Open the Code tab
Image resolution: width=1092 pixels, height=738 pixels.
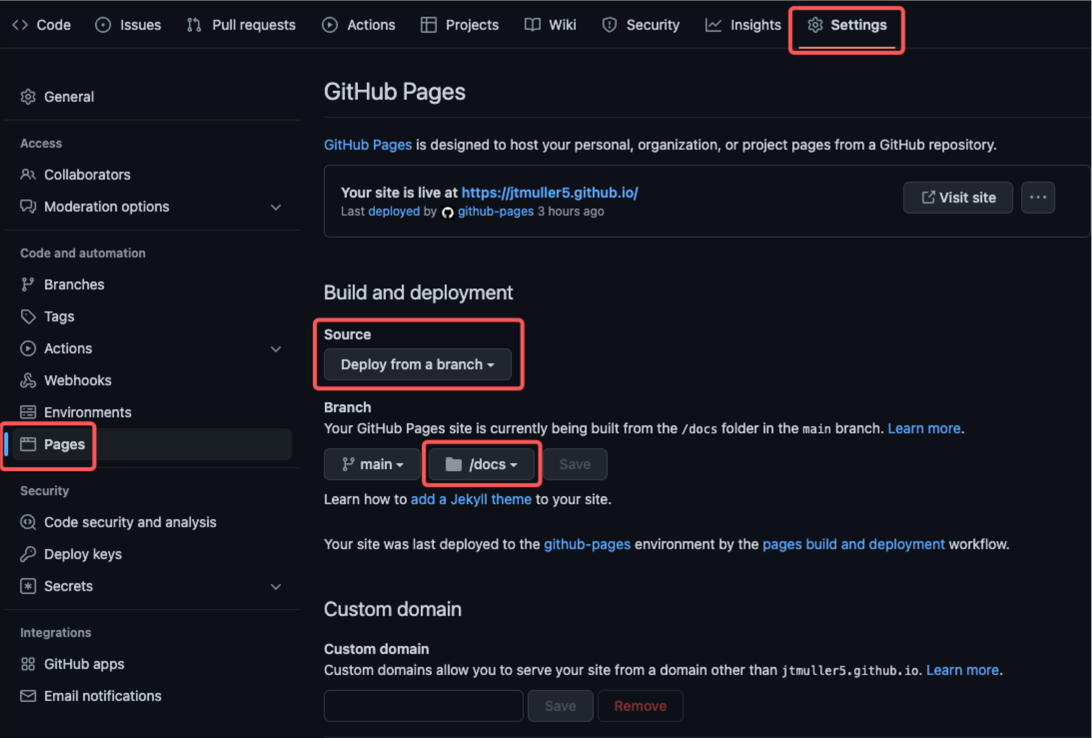tap(42, 25)
